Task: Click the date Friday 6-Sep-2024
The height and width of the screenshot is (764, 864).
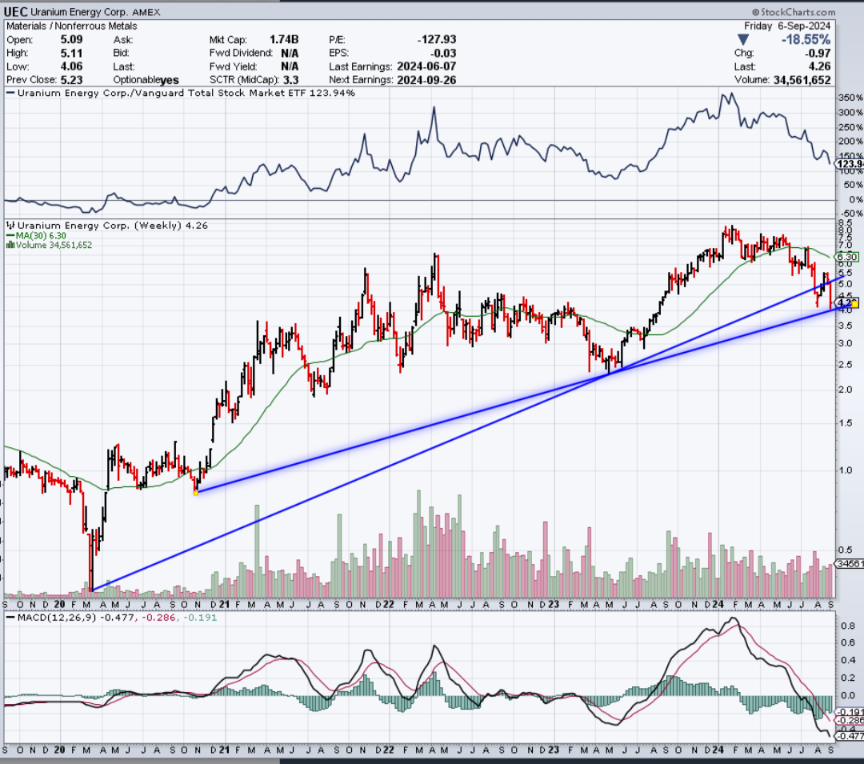Action: [787, 26]
